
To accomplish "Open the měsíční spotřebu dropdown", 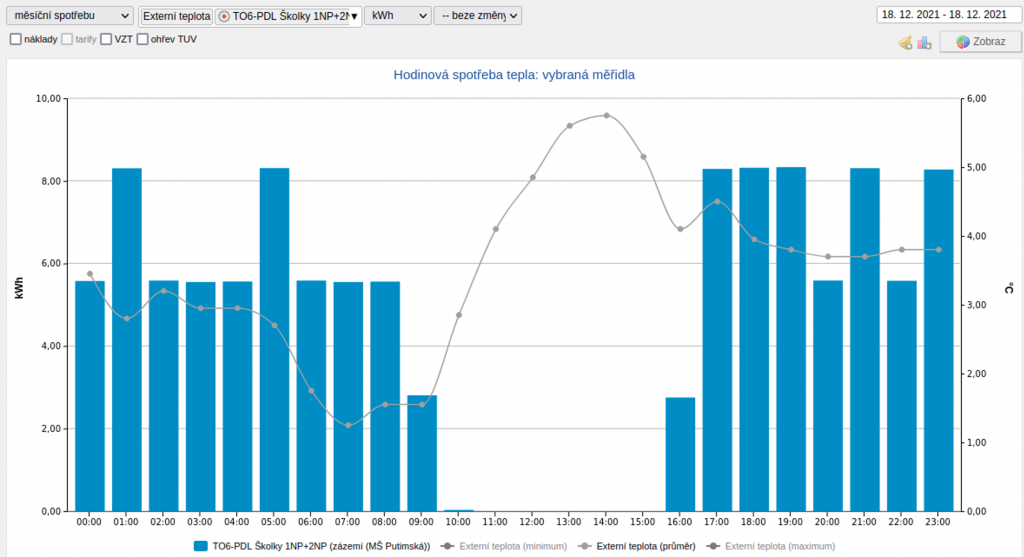I will point(69,16).
